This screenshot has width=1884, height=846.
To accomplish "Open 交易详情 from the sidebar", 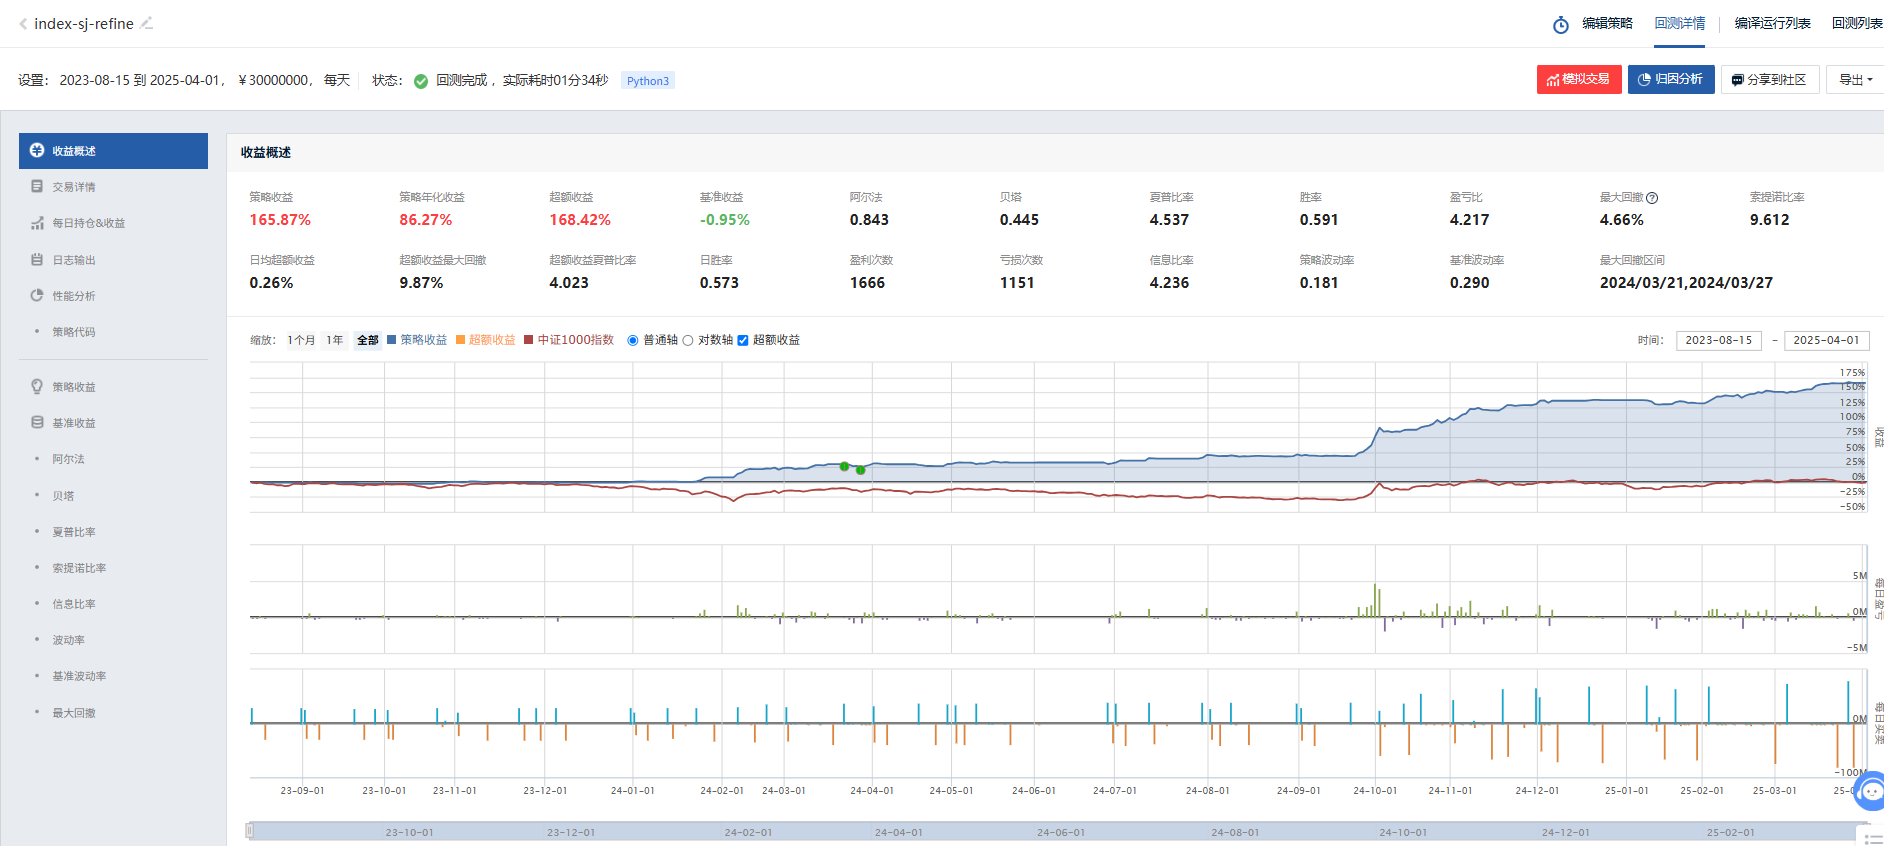I will tap(74, 187).
